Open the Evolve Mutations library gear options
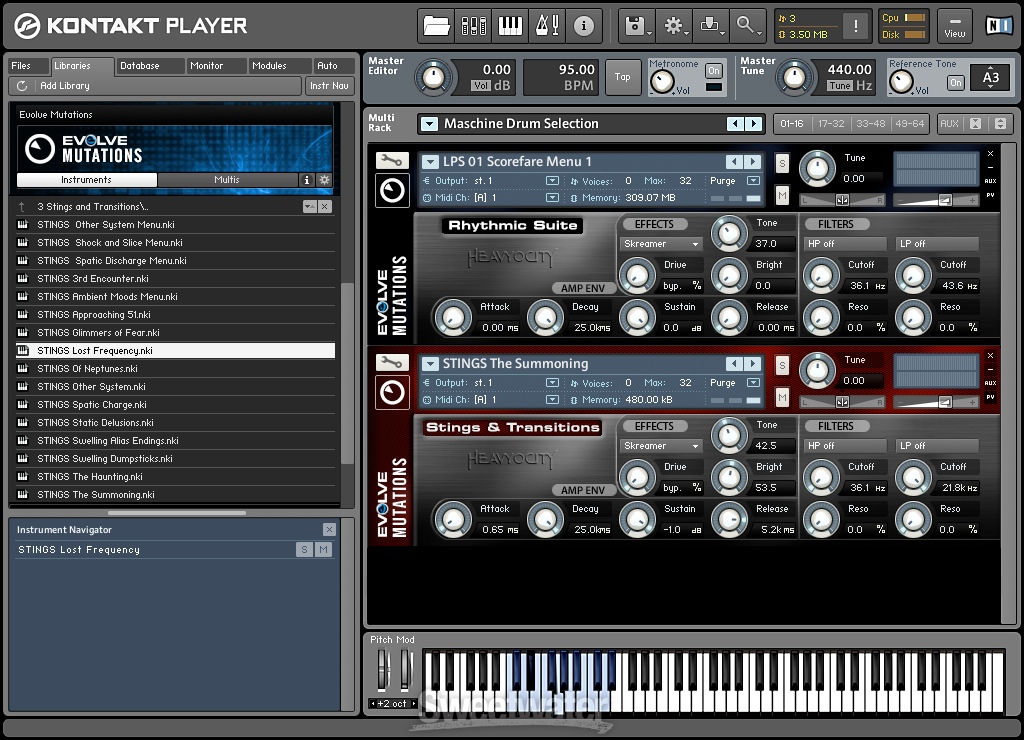The height and width of the screenshot is (740, 1024). [325, 180]
